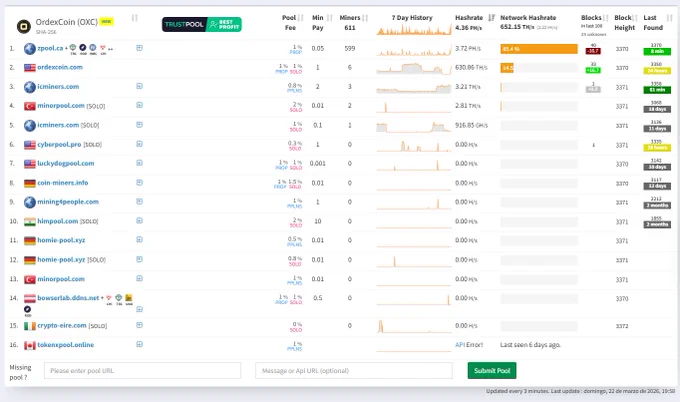The image size is (680, 402).
Task: Sort table by Miners count arrows
Action: pyautogui.click(x=365, y=18)
